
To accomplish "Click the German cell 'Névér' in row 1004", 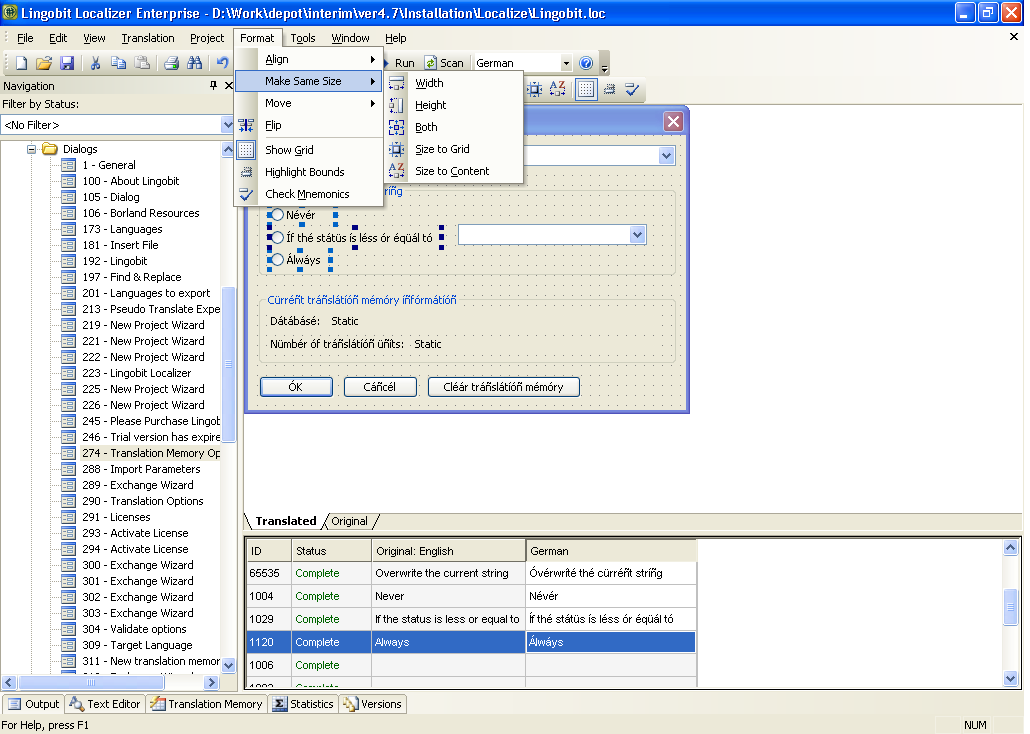I will pos(611,596).
